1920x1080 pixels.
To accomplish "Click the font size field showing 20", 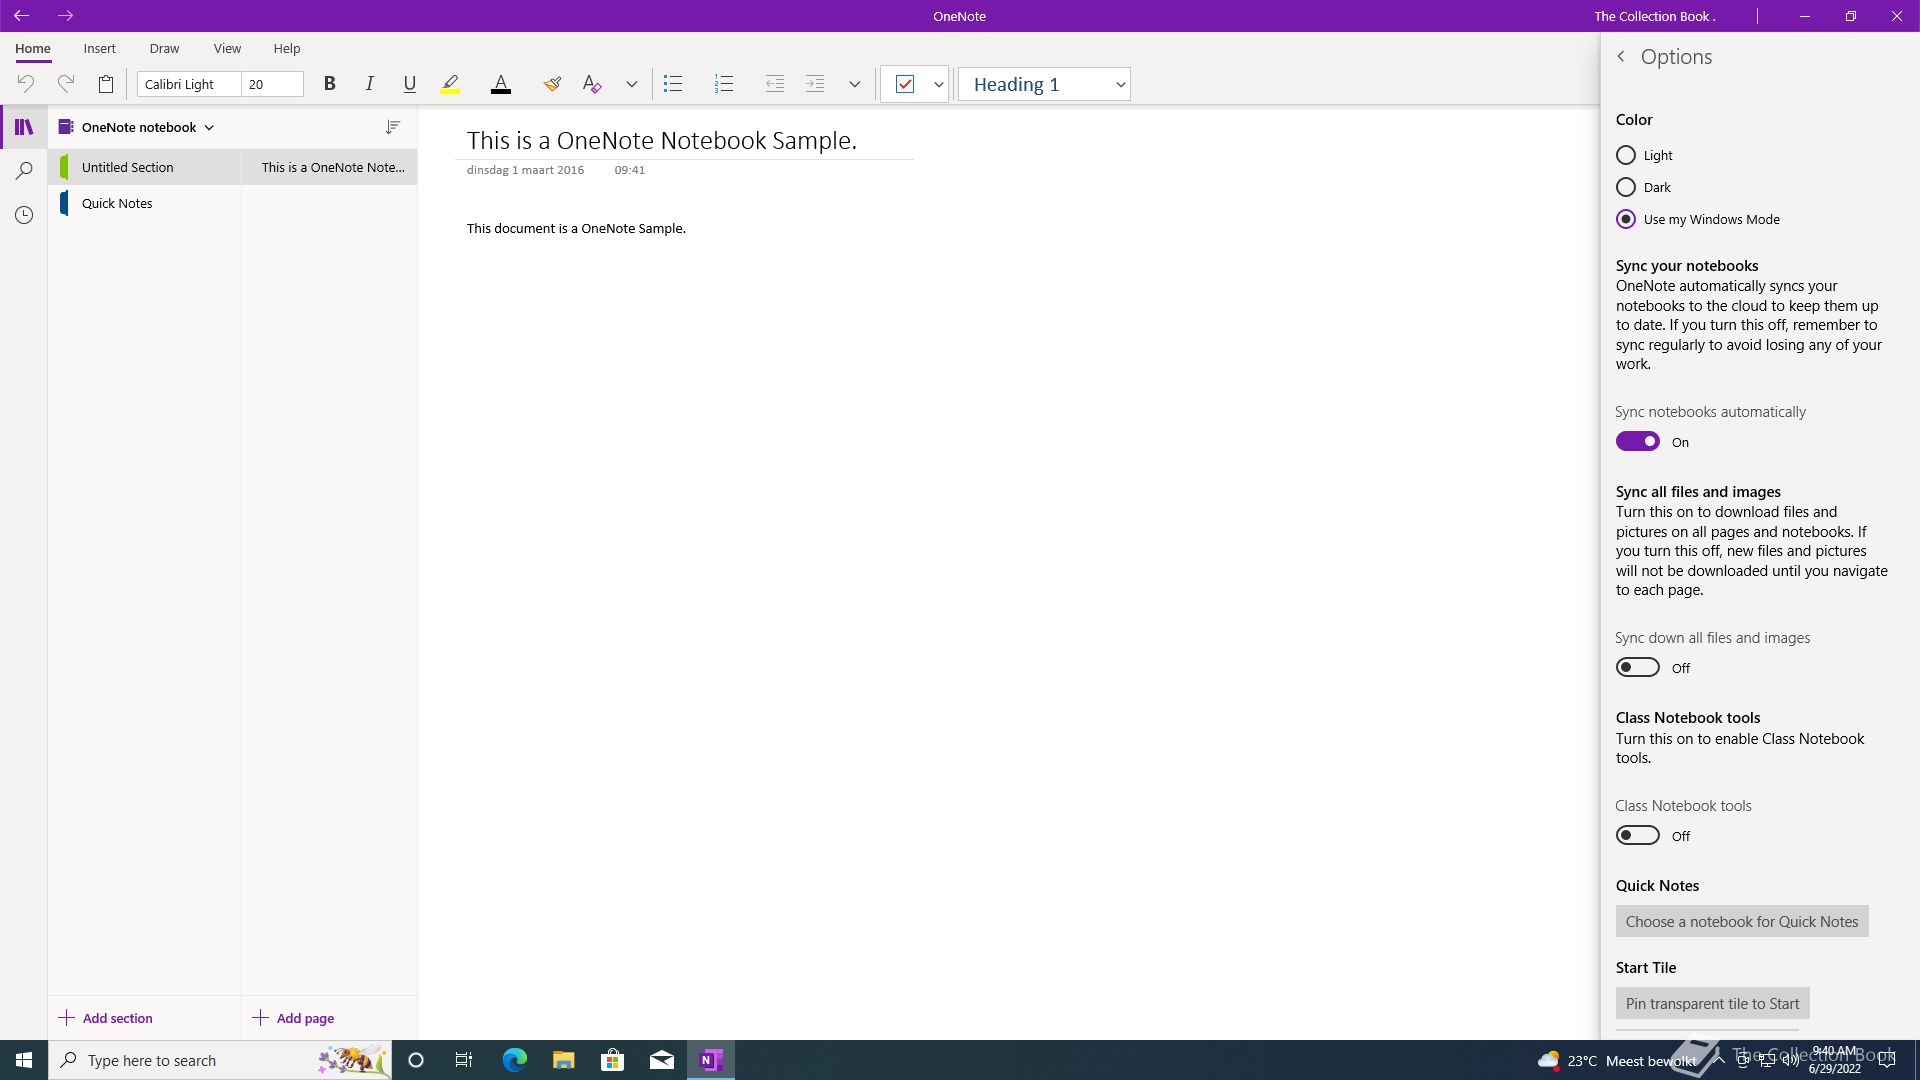I will pyautogui.click(x=272, y=84).
